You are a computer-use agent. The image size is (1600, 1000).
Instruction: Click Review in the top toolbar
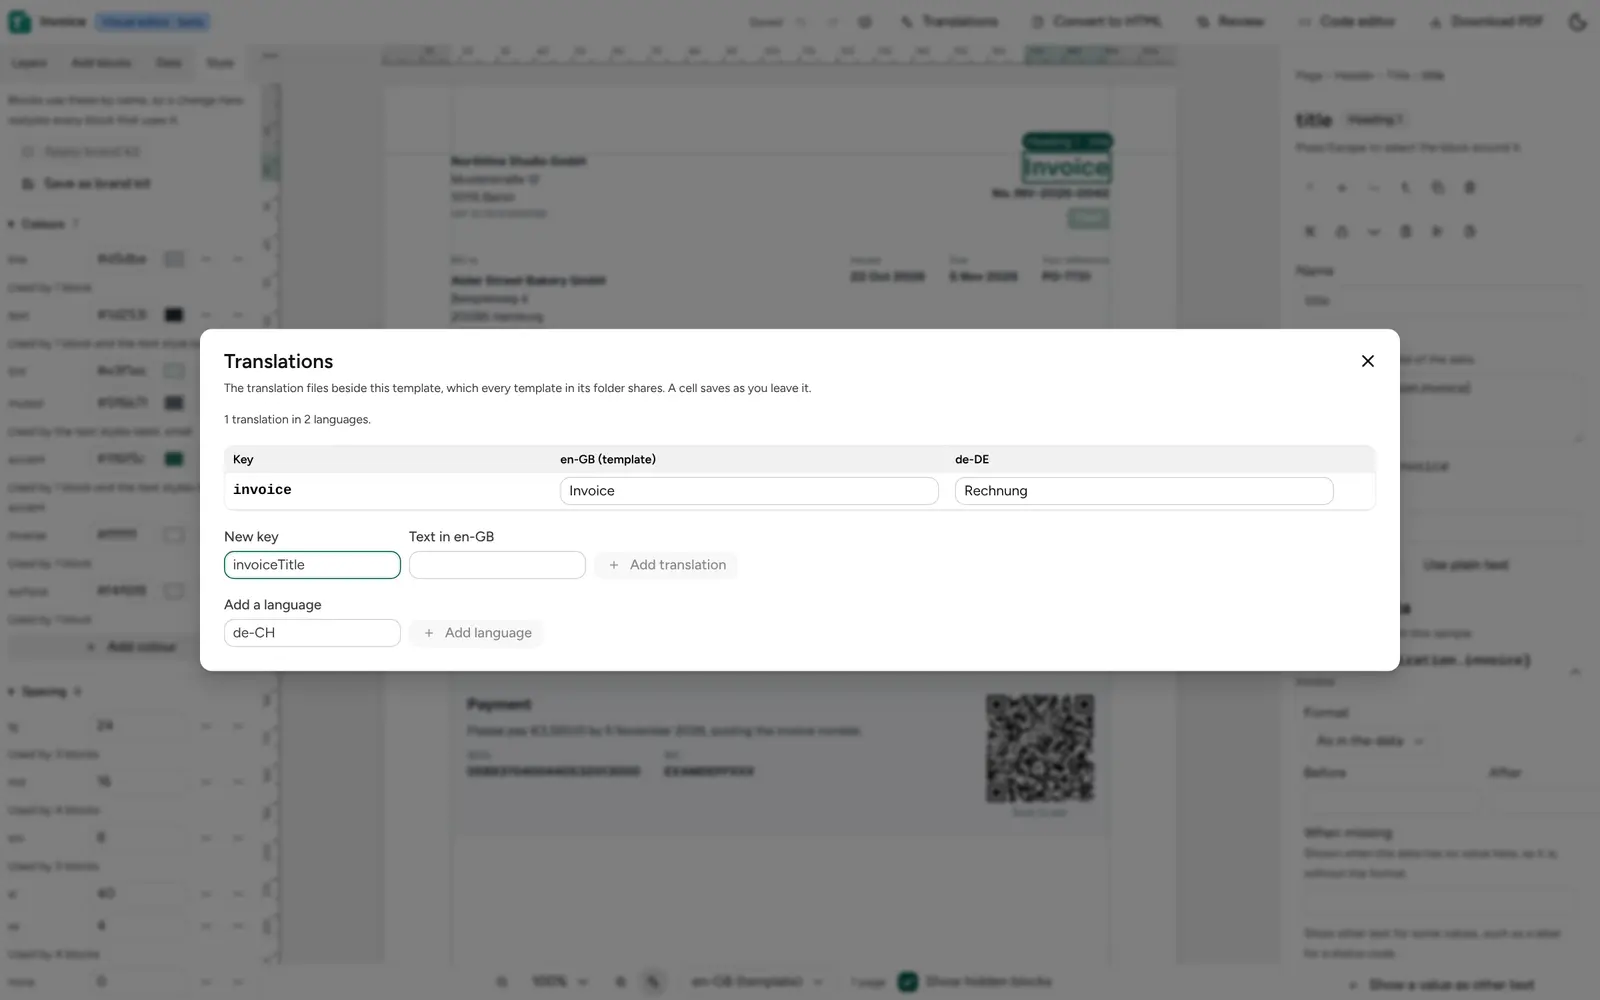(x=1230, y=21)
